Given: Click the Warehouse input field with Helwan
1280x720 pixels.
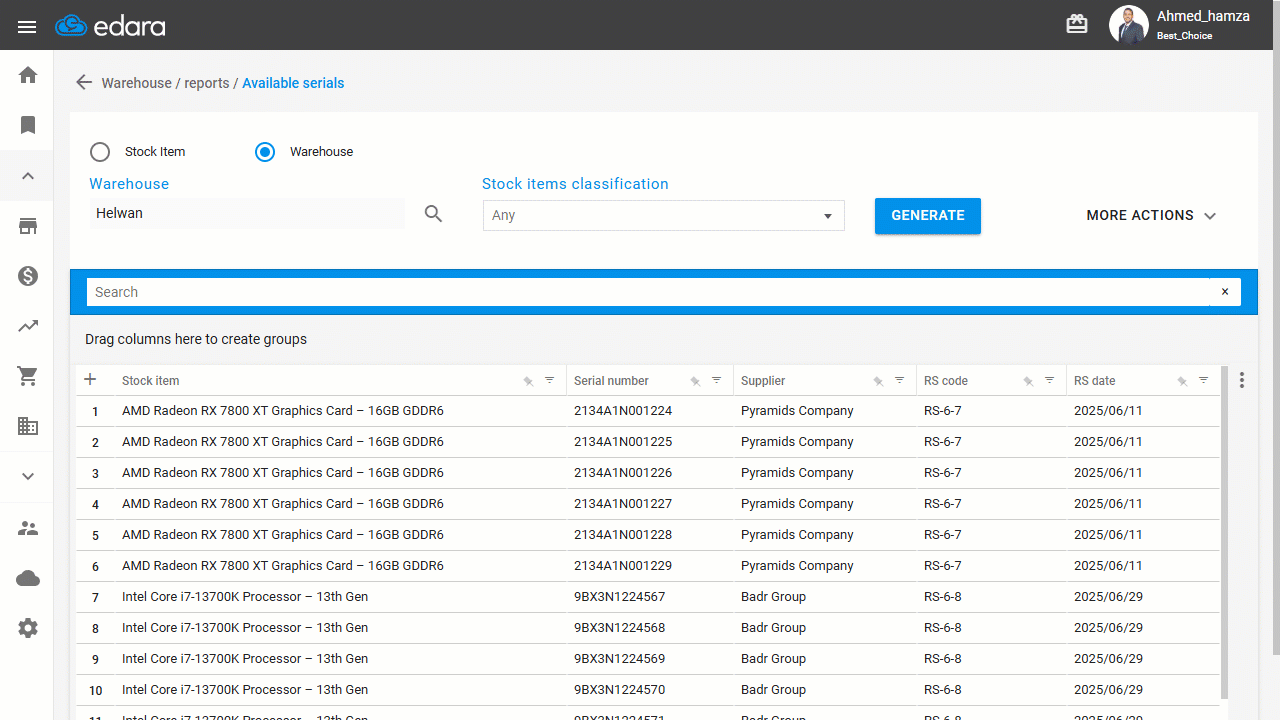Looking at the screenshot, I should point(248,213).
